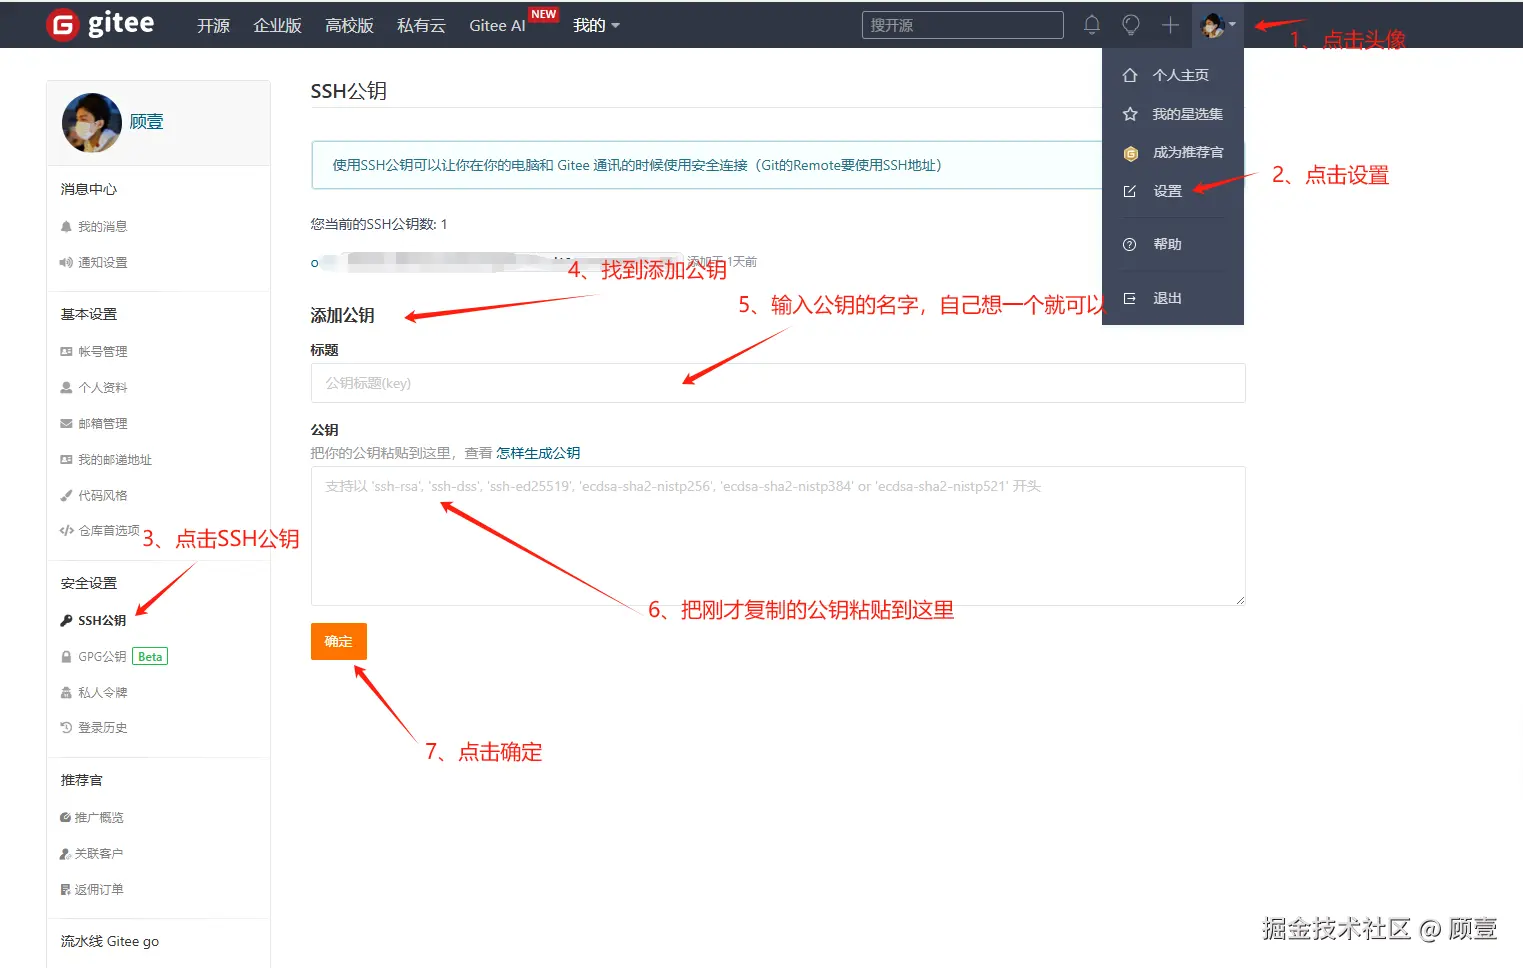Click the sidebar profile avatar

pos(91,123)
